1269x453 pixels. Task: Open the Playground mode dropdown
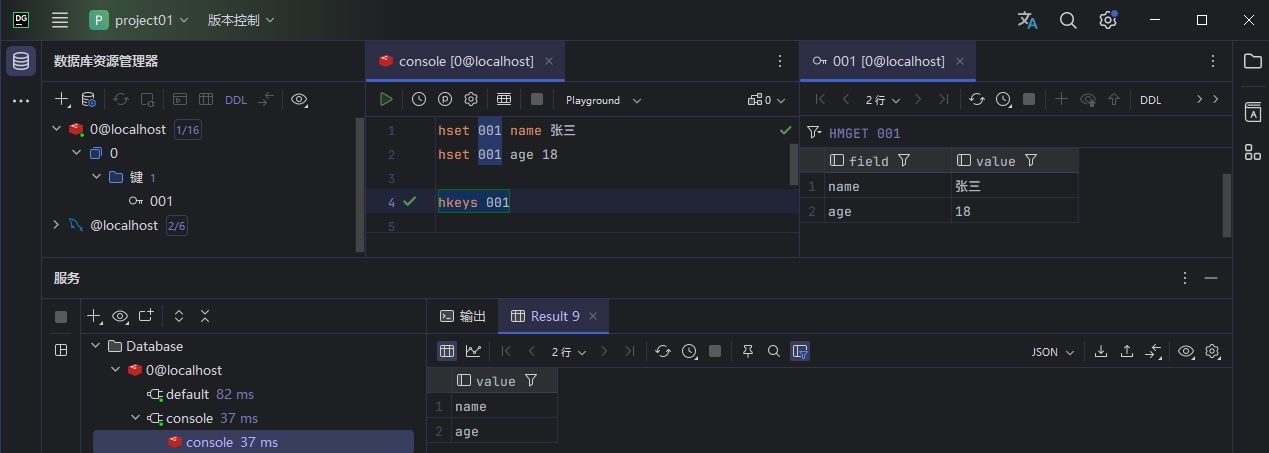pos(603,100)
